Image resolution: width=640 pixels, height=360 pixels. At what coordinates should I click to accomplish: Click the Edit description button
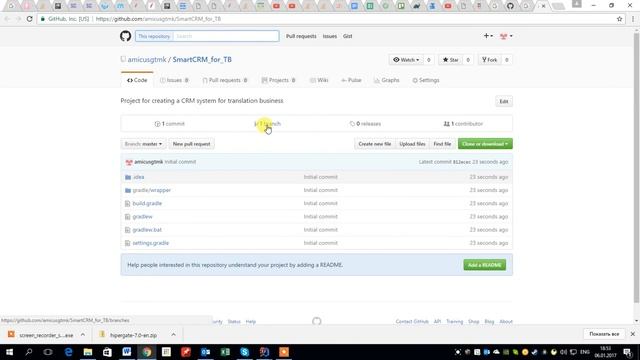(x=504, y=101)
